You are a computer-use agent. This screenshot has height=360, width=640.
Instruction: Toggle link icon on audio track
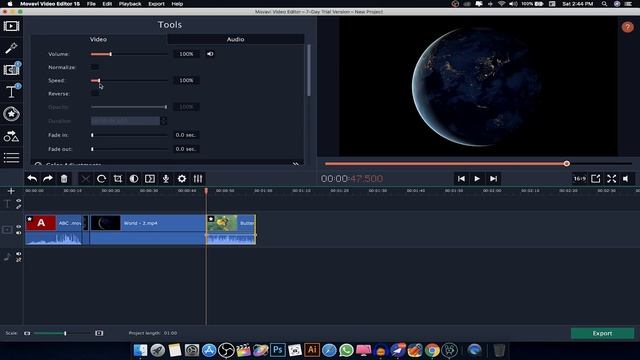(x=19, y=260)
